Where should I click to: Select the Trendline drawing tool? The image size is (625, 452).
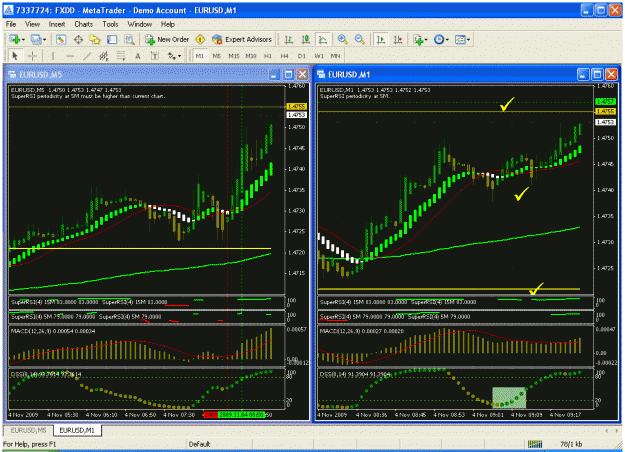point(87,56)
